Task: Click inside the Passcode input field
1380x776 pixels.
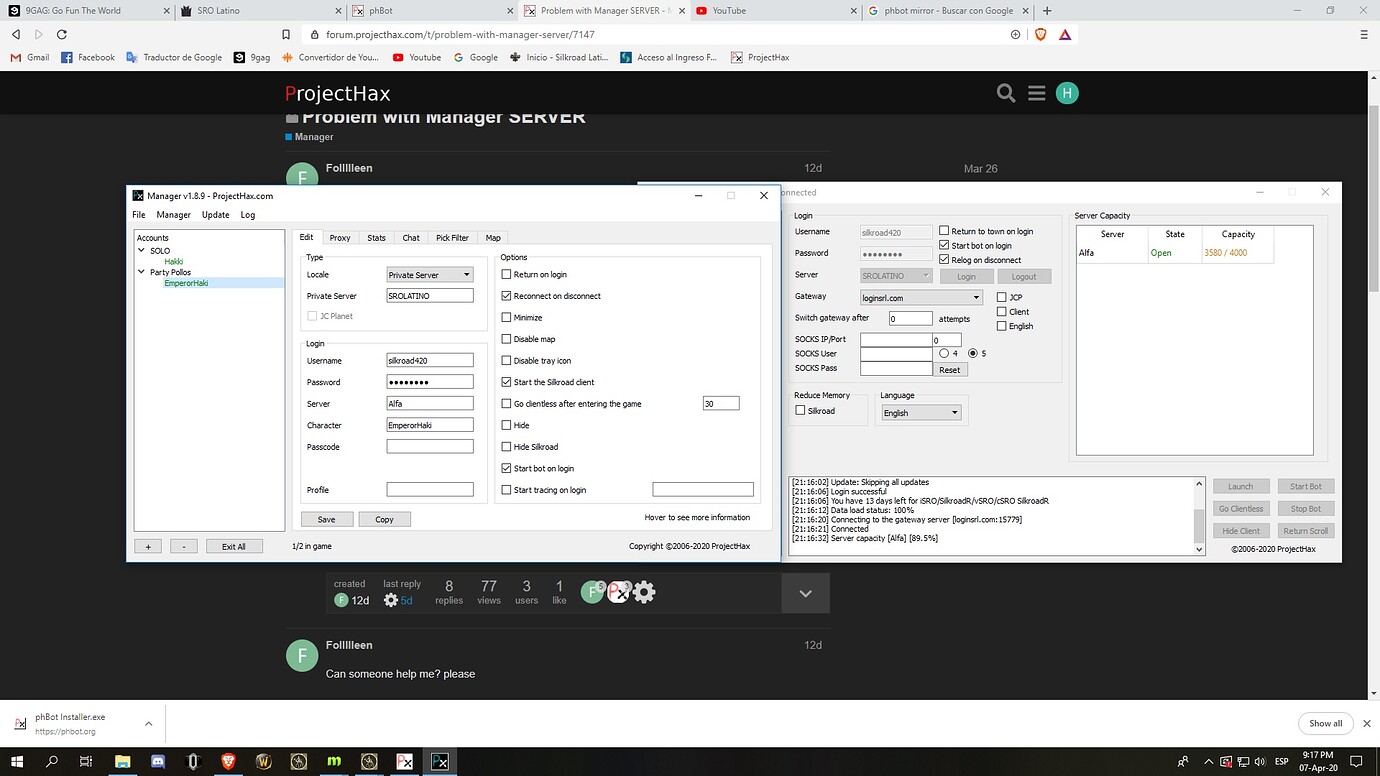Action: click(x=429, y=446)
